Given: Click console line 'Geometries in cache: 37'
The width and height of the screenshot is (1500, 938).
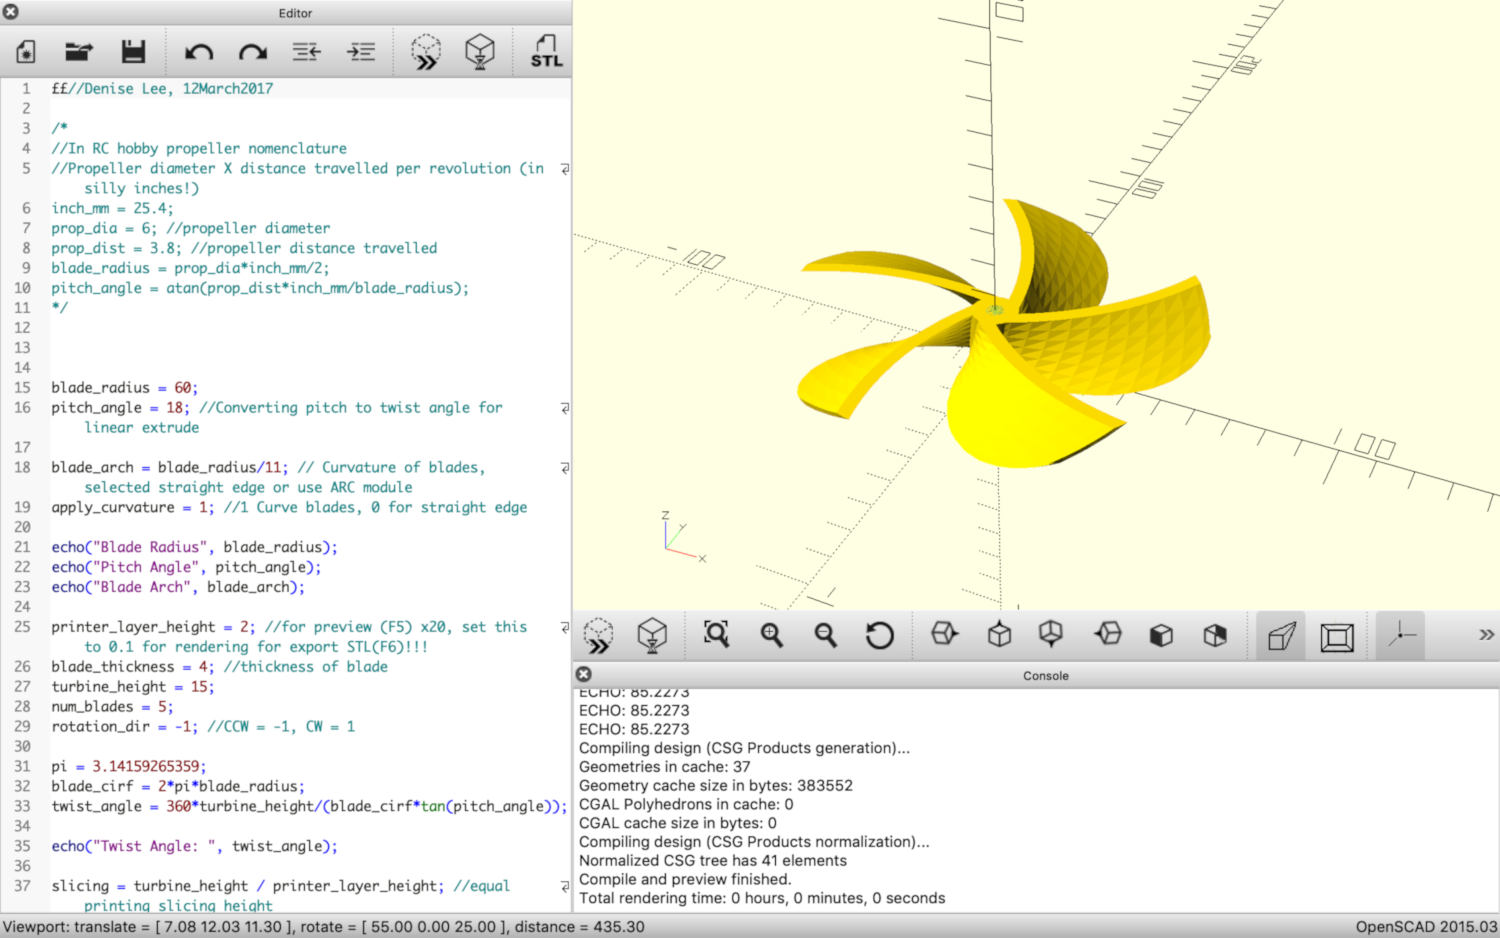Looking at the screenshot, I should [665, 767].
